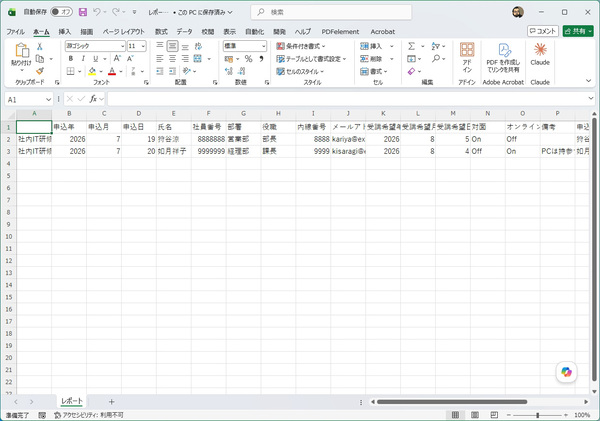
Task: Switch to Page Layout view in status bar
Action: tap(475, 415)
